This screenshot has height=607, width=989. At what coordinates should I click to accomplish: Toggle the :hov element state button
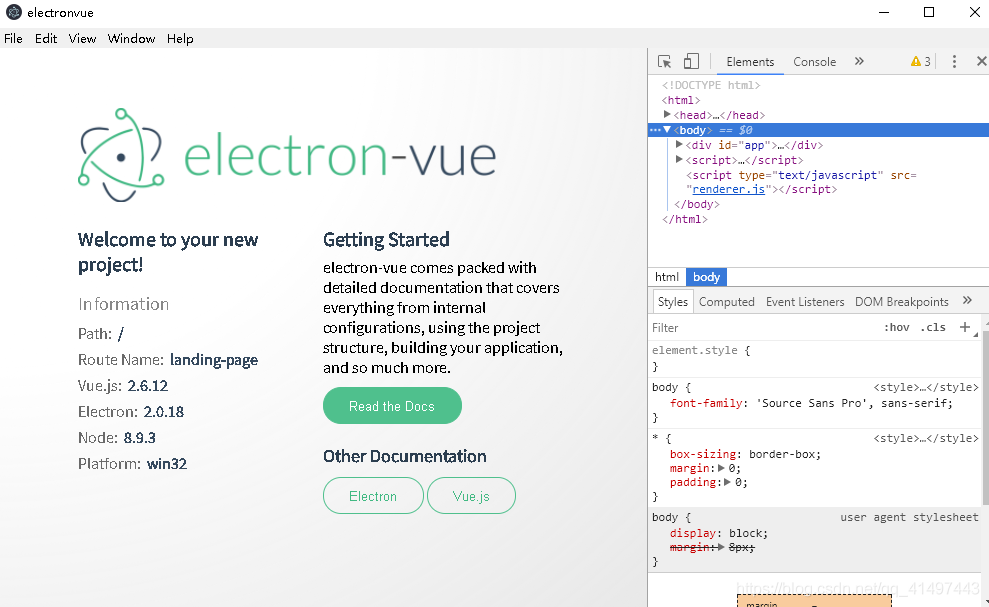[896, 327]
